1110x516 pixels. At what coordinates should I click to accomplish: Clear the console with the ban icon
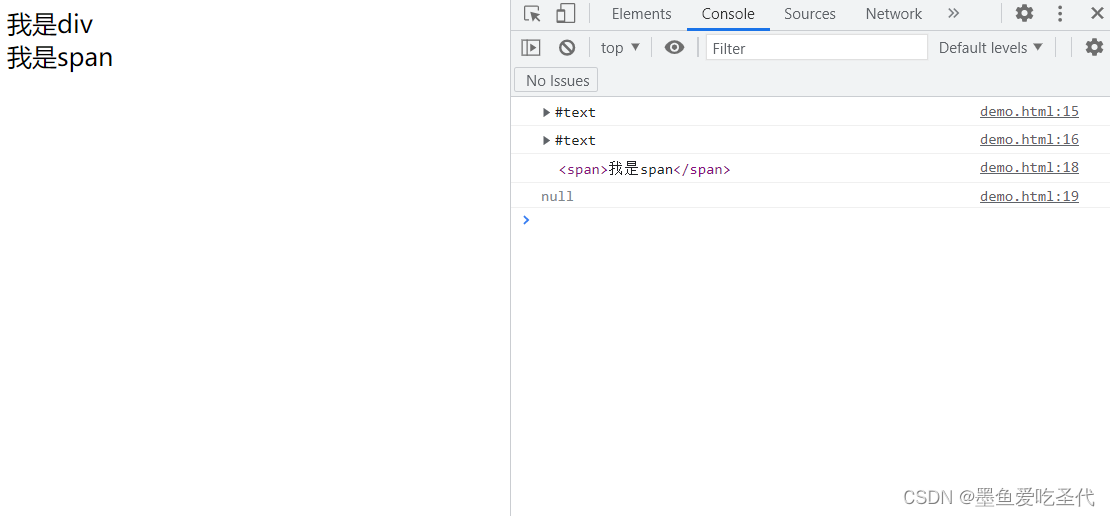tap(566, 47)
